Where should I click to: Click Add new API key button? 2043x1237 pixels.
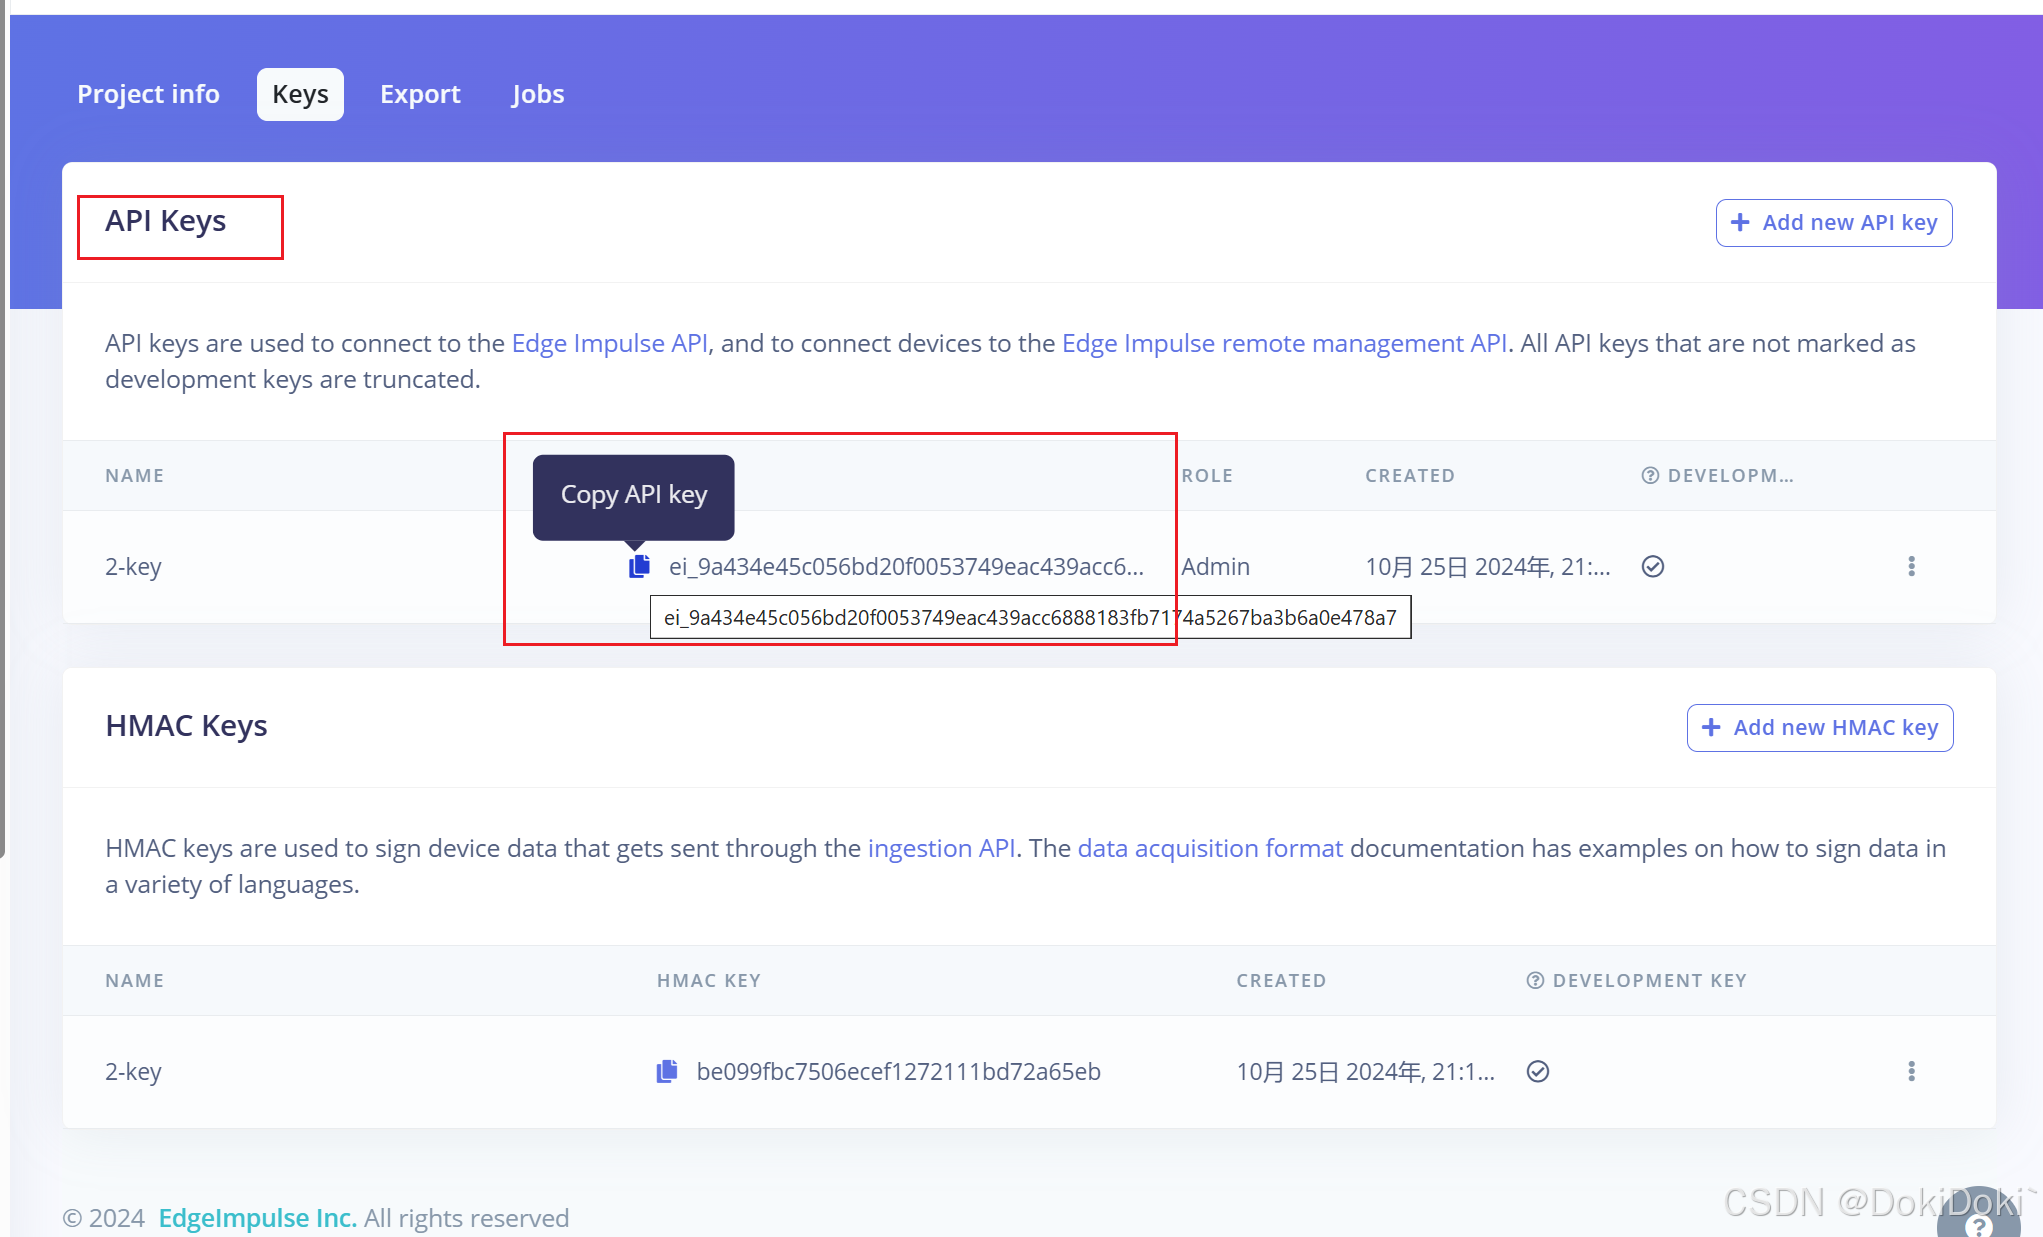click(1834, 223)
